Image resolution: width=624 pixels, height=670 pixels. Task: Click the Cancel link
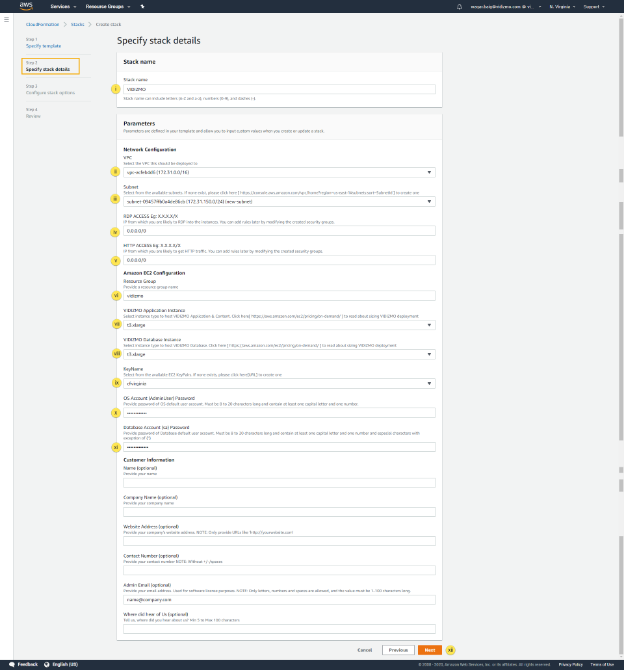[365, 649]
